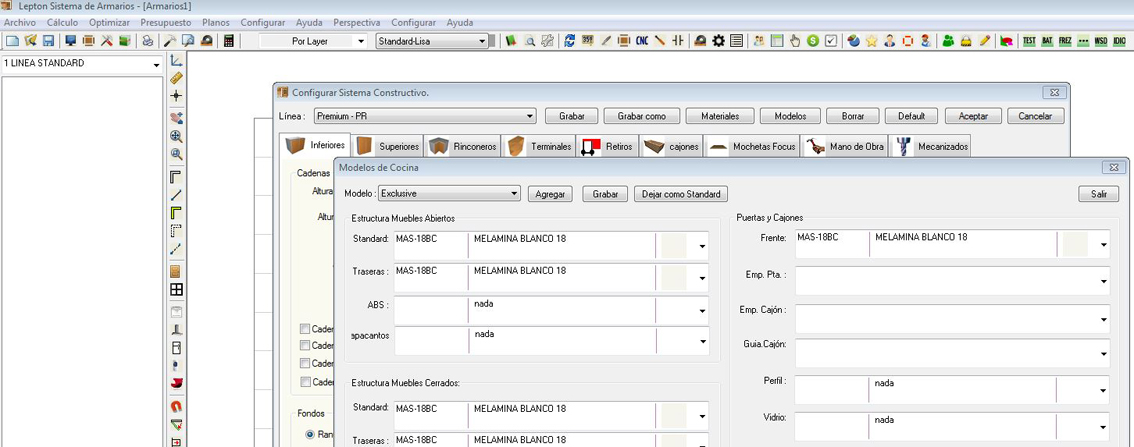Screen dimensions: 1134x447
Task: Switch to the Superiores tab
Action: click(388, 146)
